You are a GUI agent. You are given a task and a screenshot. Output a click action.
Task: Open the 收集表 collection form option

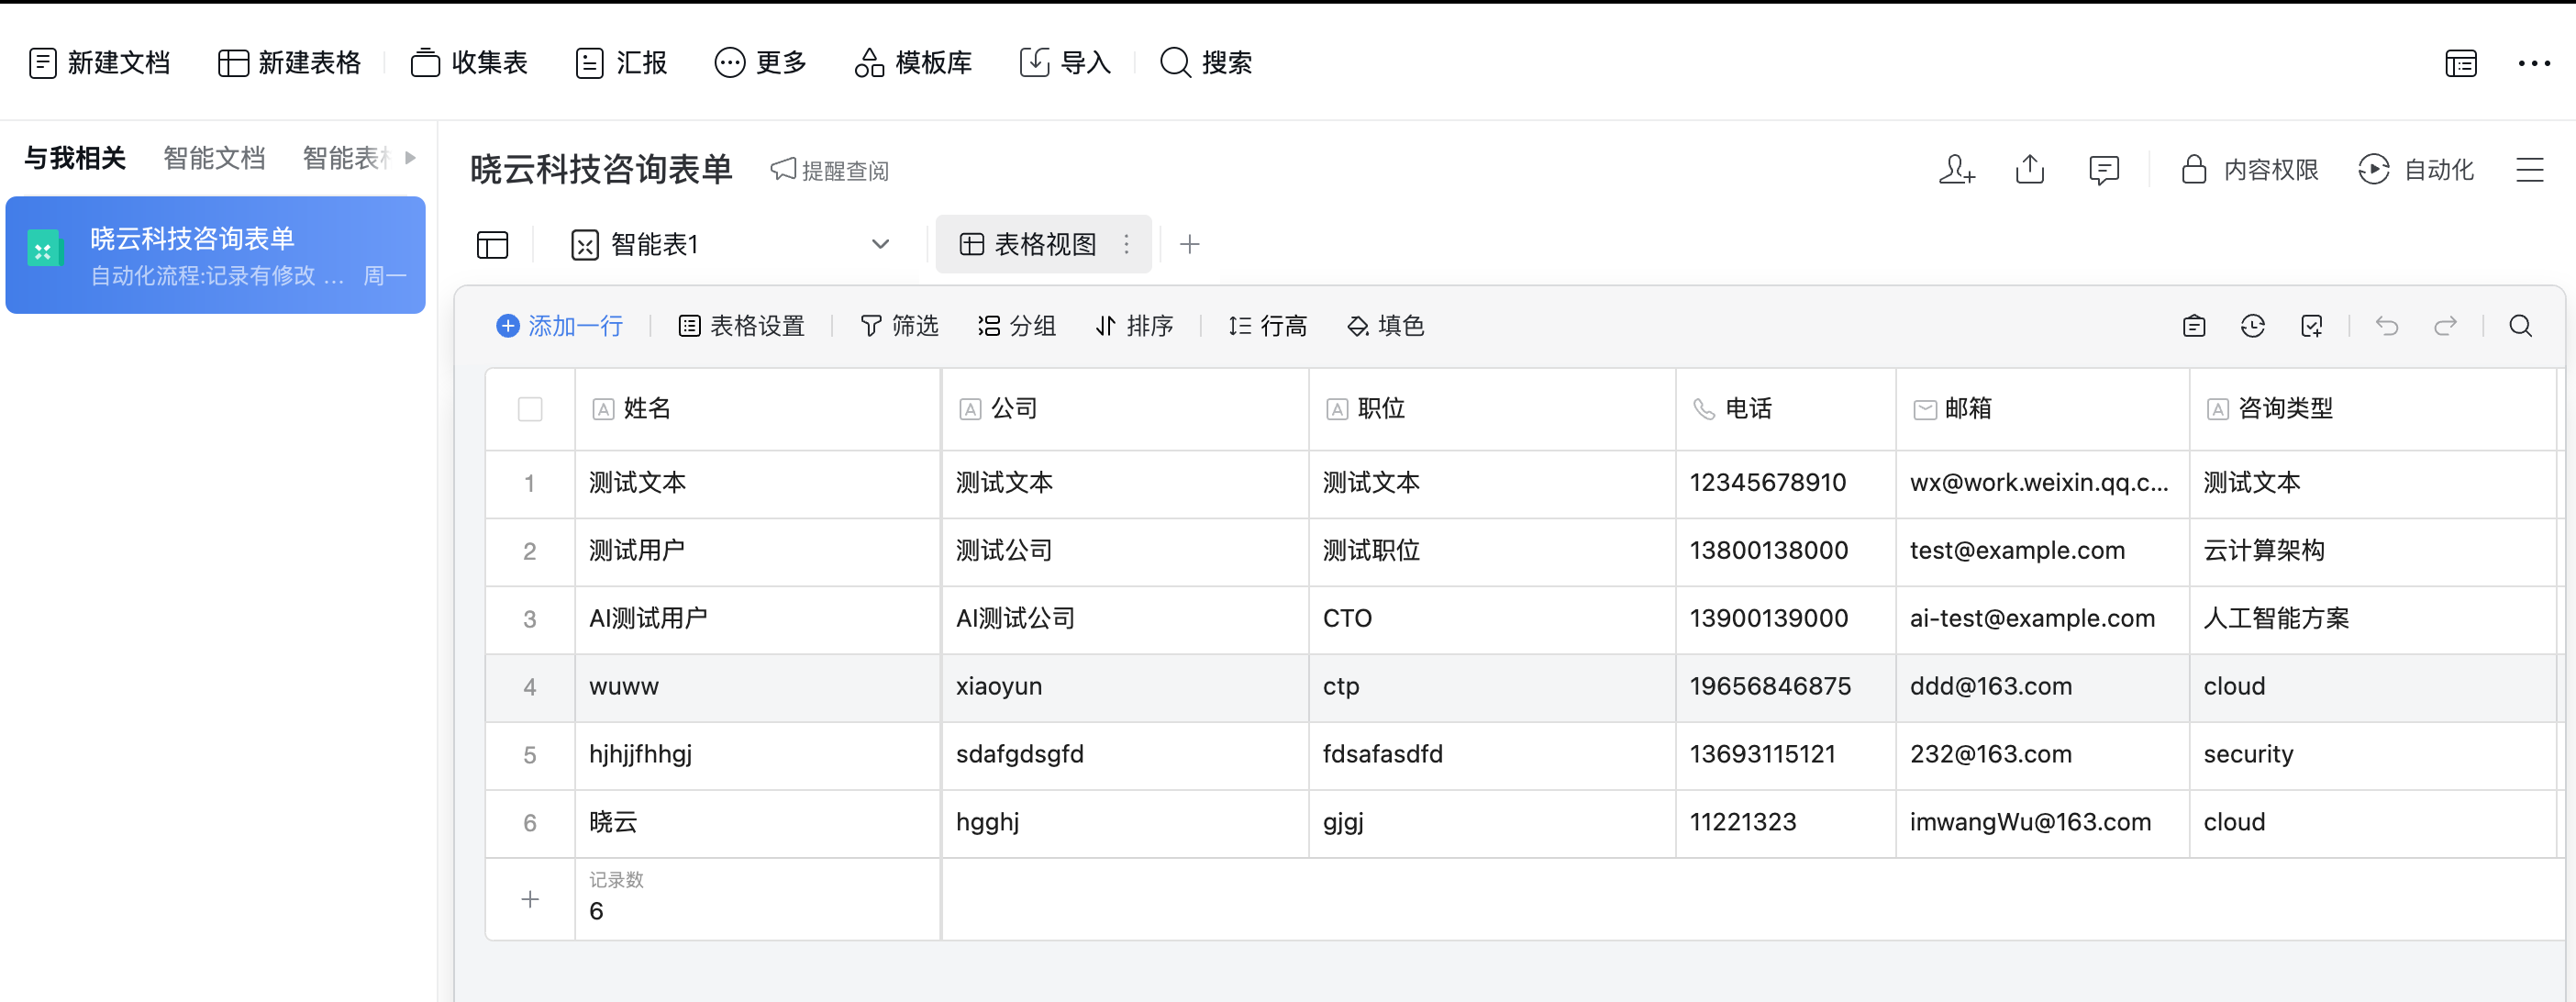pos(469,63)
